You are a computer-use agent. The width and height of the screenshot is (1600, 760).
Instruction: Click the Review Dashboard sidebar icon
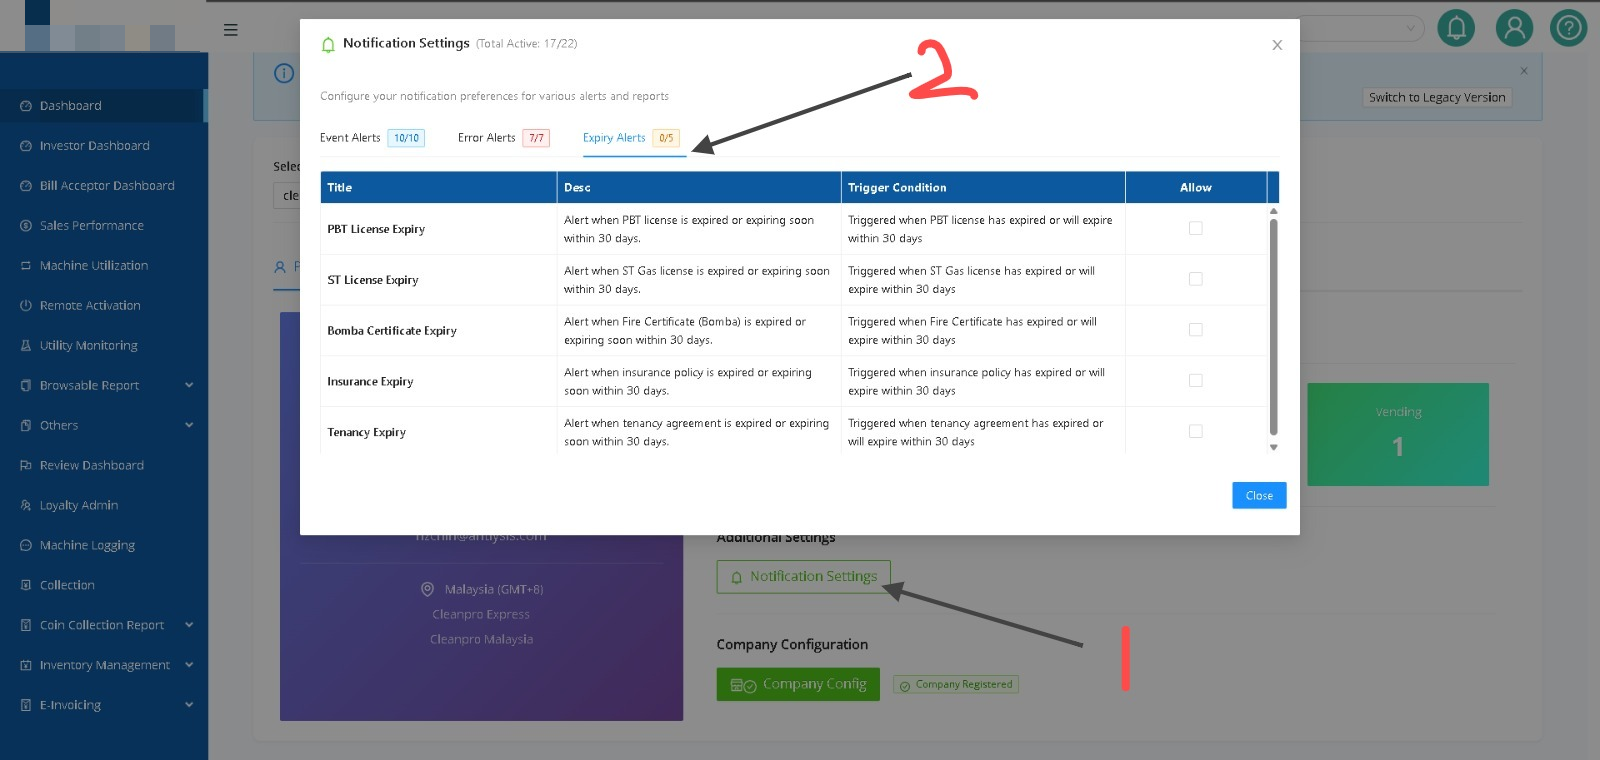[x=26, y=466]
